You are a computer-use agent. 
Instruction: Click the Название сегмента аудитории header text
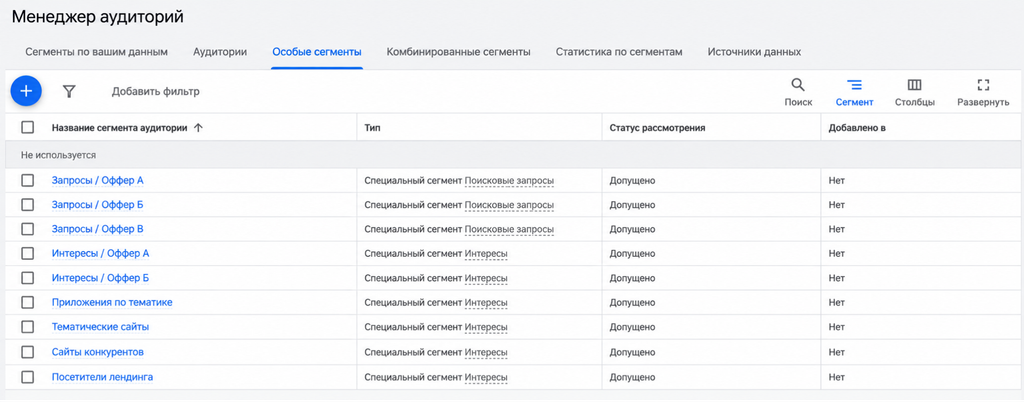pos(120,128)
